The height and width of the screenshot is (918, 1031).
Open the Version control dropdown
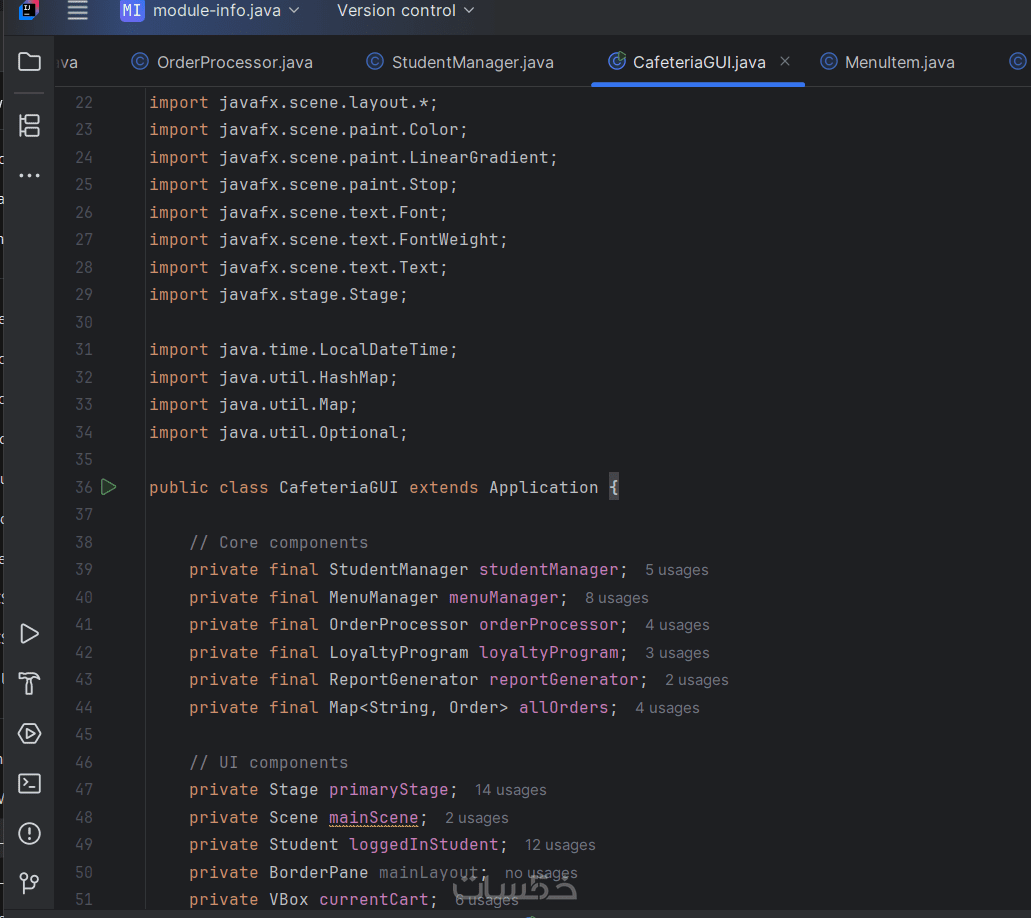point(405,11)
